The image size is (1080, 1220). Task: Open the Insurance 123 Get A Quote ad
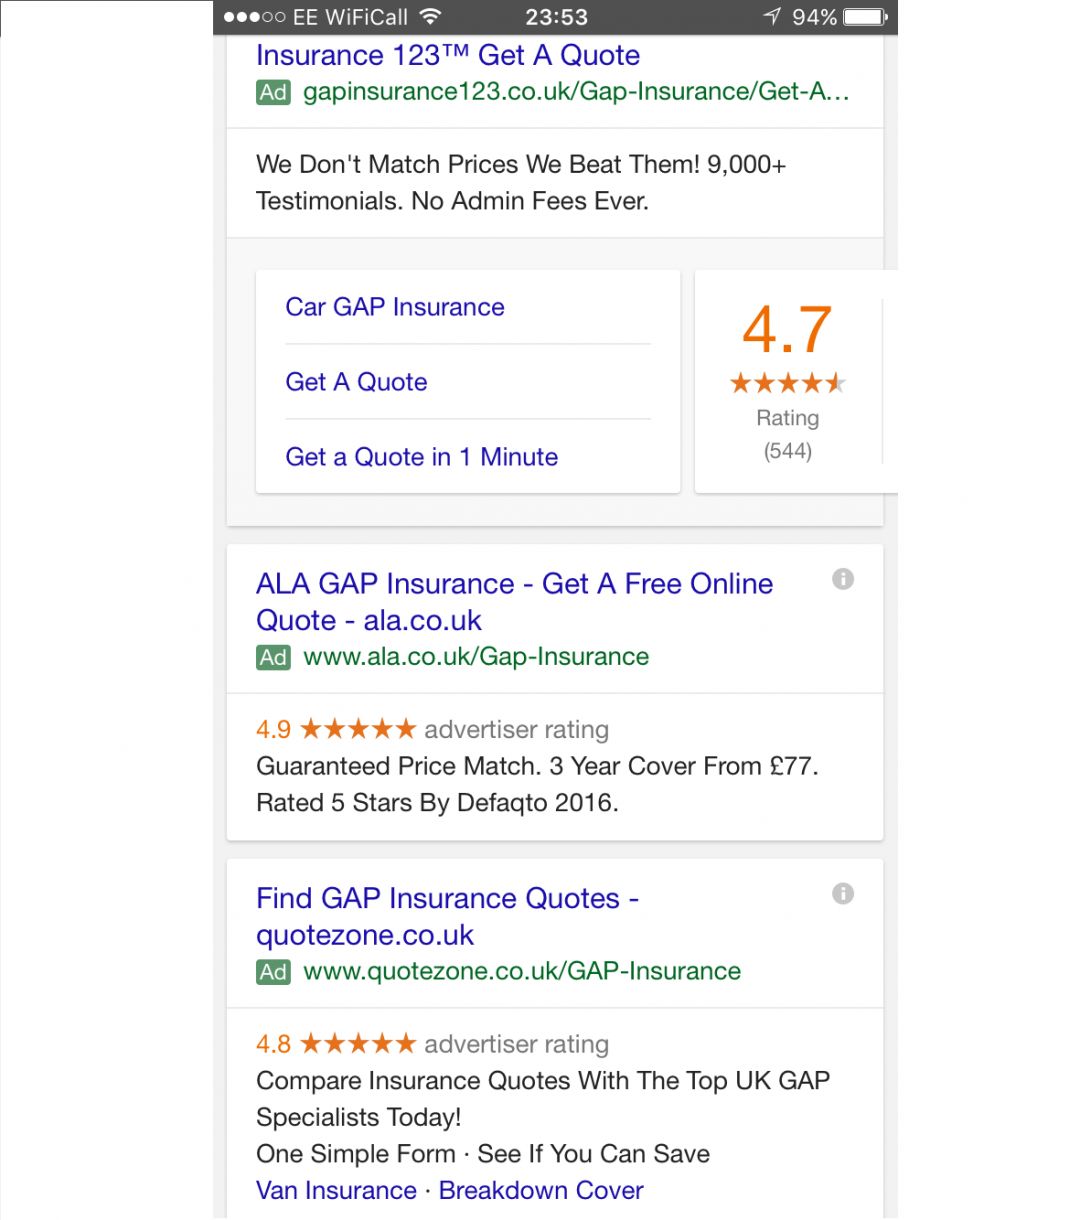point(448,55)
